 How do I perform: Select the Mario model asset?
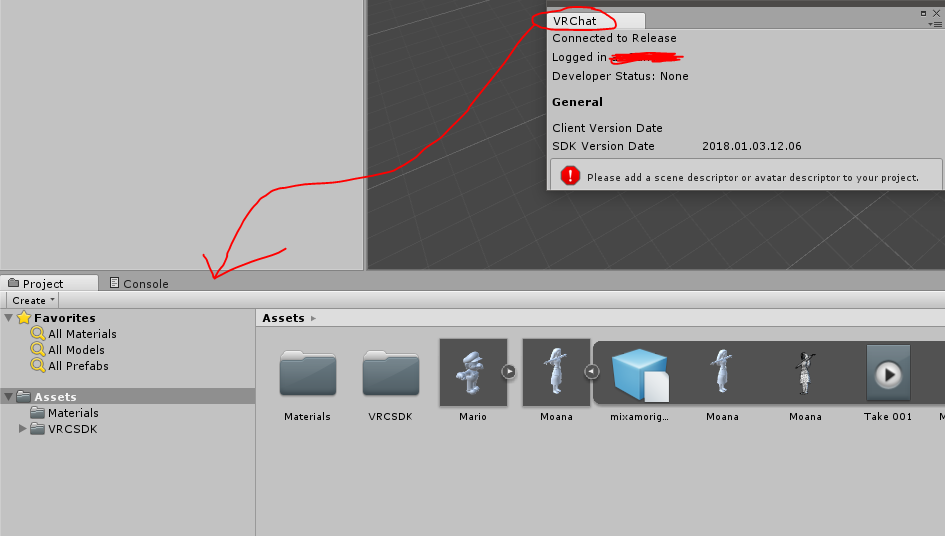click(473, 372)
